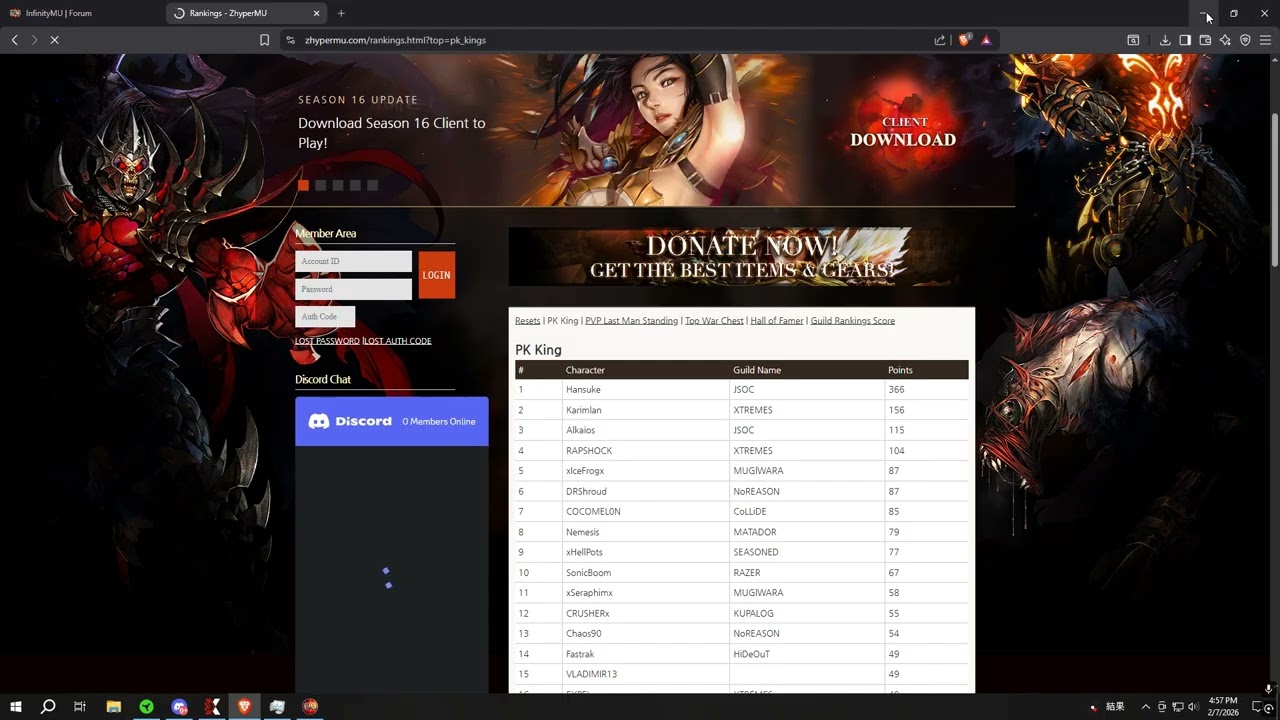Open the Leo AI sparkle icon
This screenshot has width=1280, height=720.
[1225, 40]
